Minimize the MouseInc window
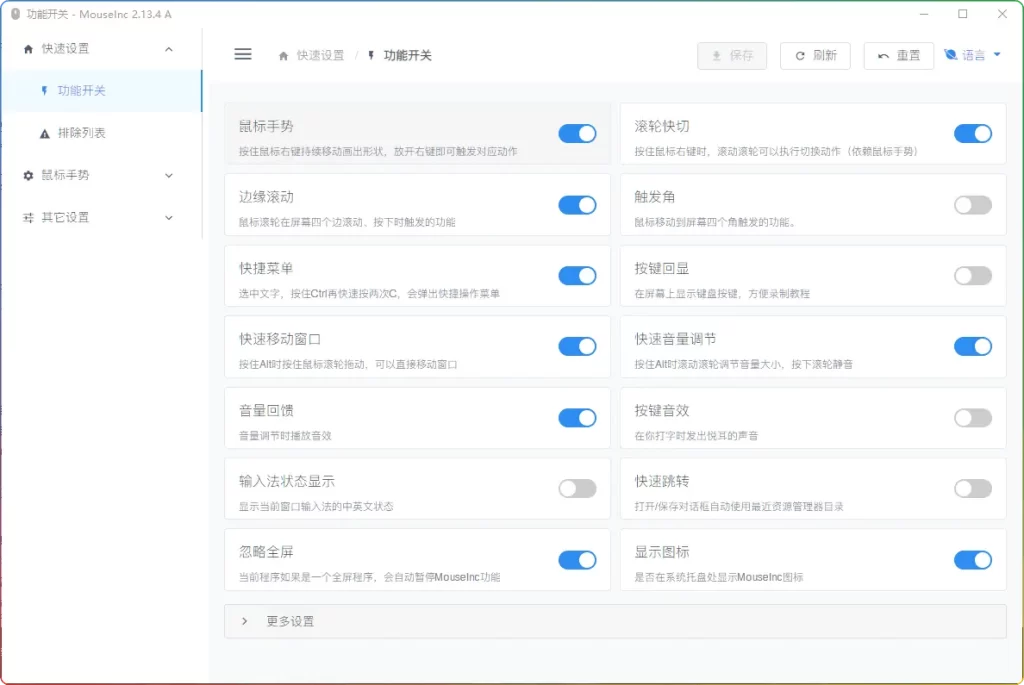 pyautogui.click(x=923, y=14)
